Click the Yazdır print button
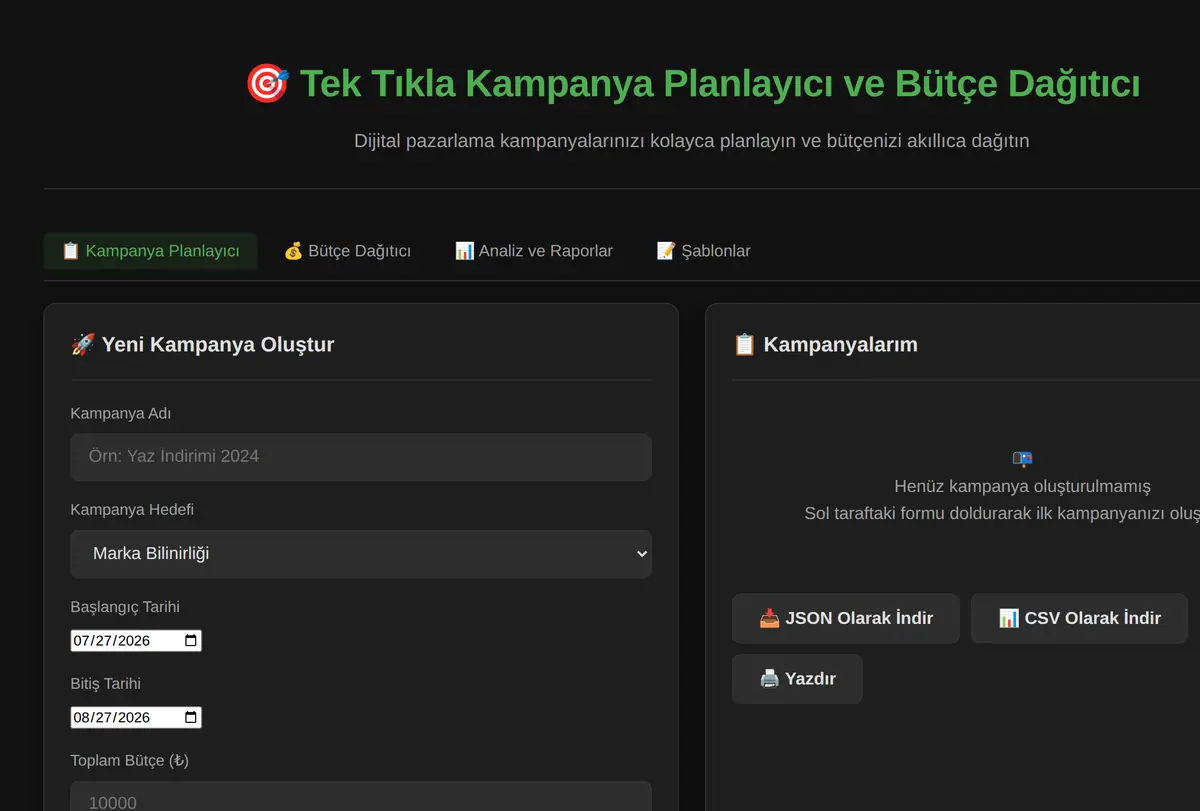The height and width of the screenshot is (811, 1200). click(797, 679)
